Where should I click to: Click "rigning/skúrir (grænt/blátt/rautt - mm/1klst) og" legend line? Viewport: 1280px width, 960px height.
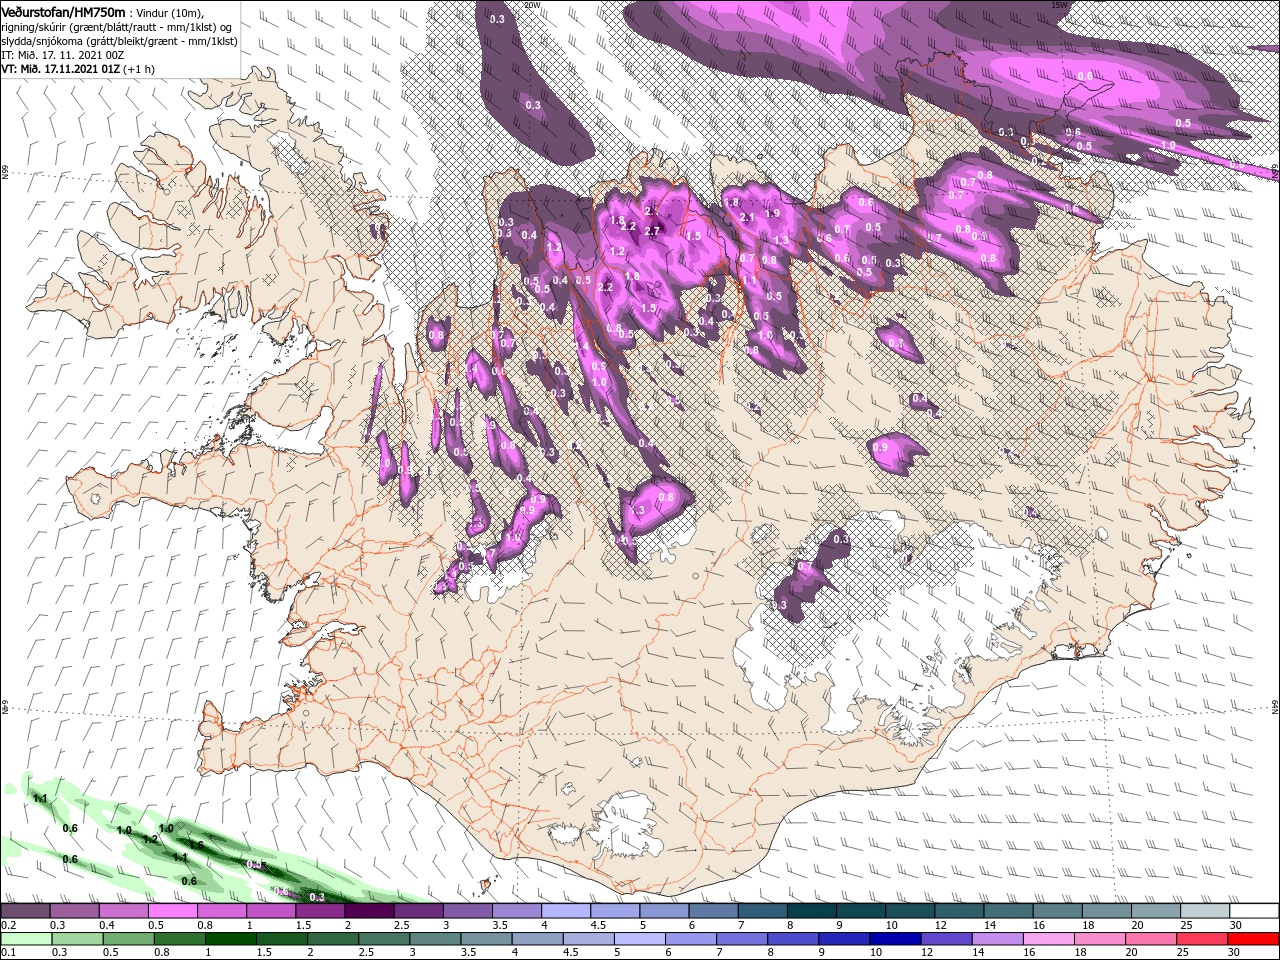pyautogui.click(x=115, y=27)
